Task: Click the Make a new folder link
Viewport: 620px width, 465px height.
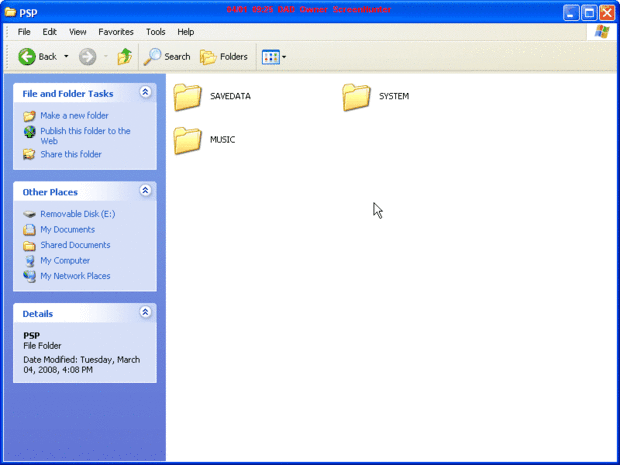Action: (x=74, y=115)
